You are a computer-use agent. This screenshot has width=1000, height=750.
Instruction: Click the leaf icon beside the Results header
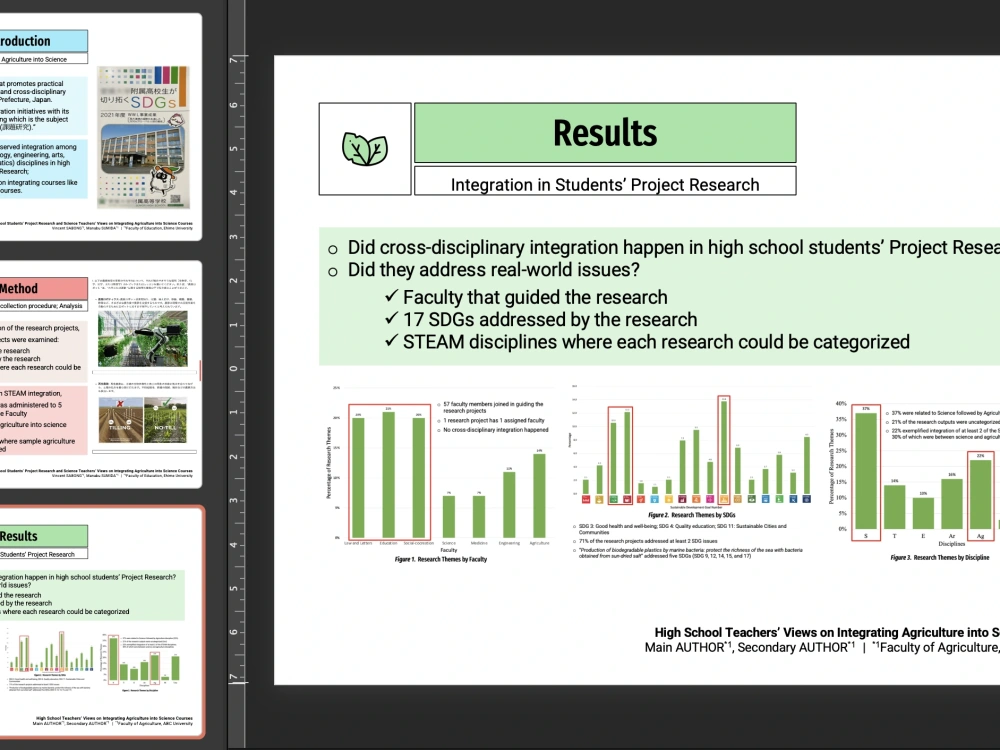tap(364, 148)
